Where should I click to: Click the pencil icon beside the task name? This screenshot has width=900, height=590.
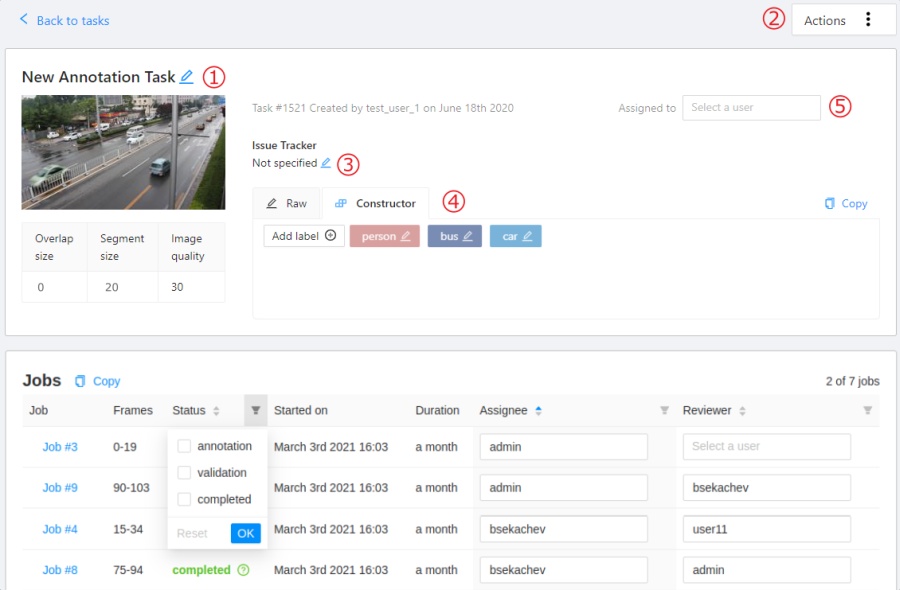(x=187, y=77)
